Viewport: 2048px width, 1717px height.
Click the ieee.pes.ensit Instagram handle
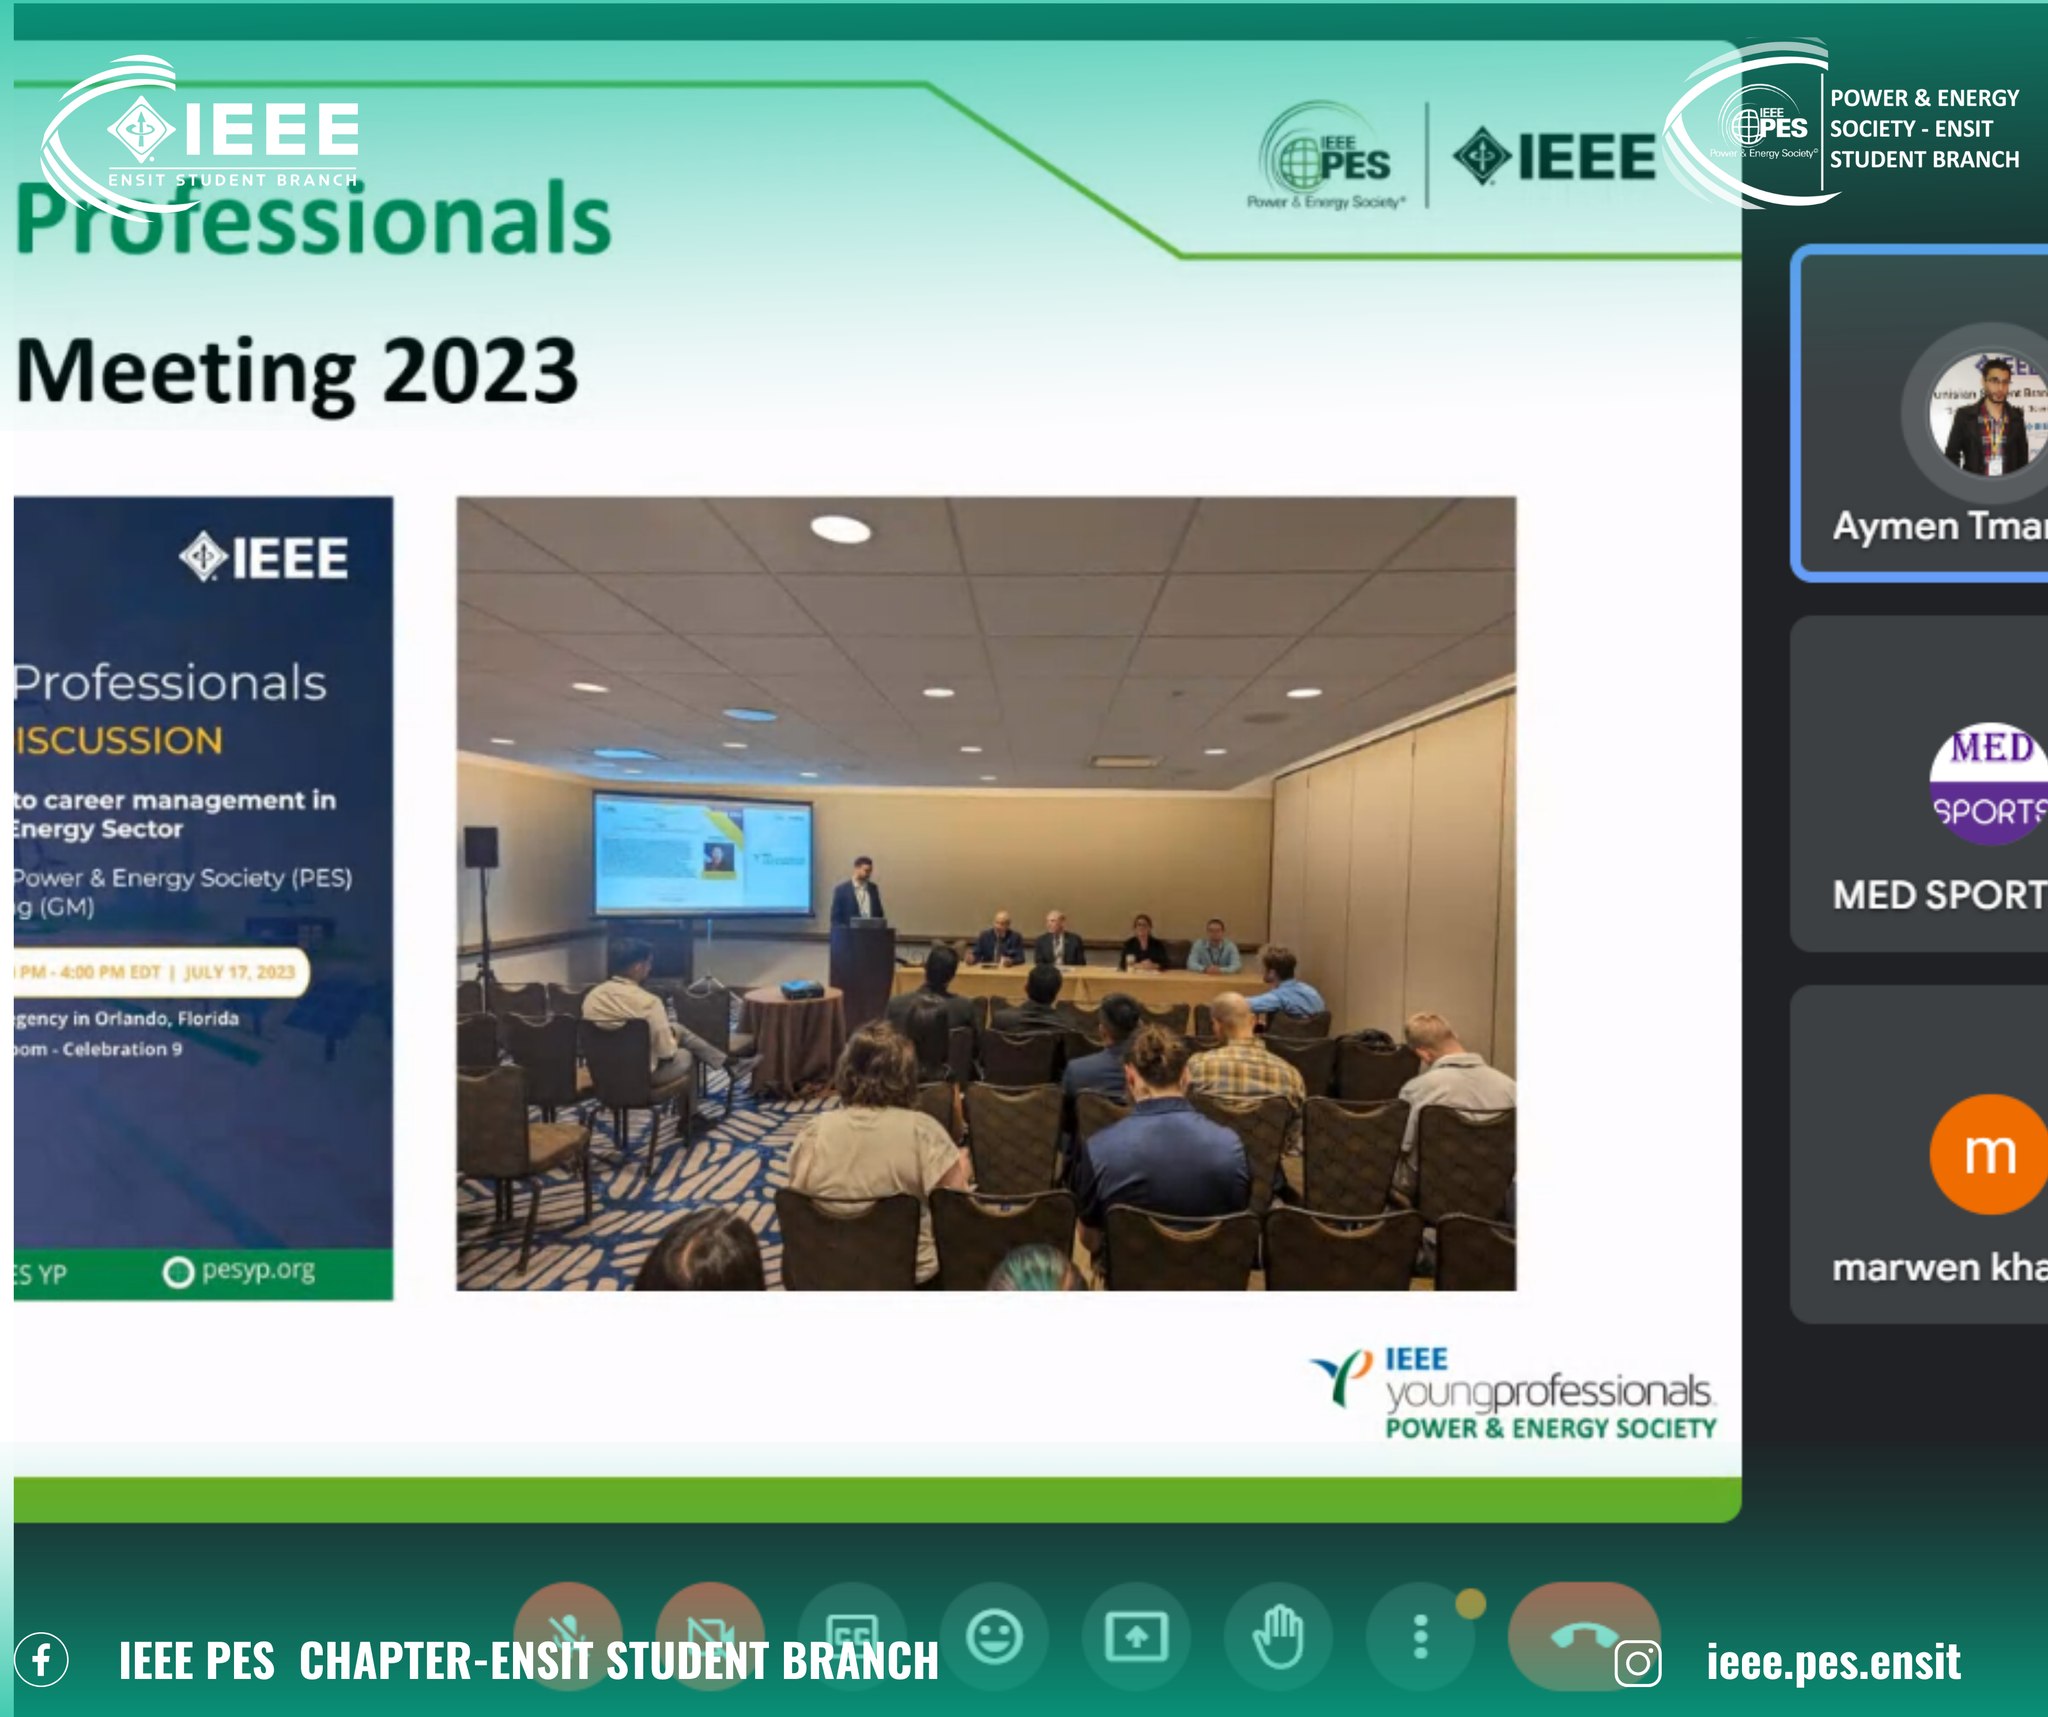(1832, 1661)
